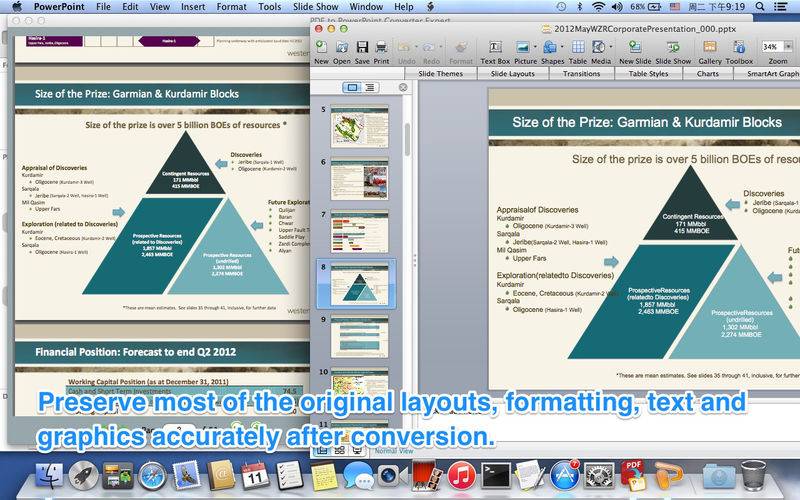Launch iTunes from the Dock

461,477
